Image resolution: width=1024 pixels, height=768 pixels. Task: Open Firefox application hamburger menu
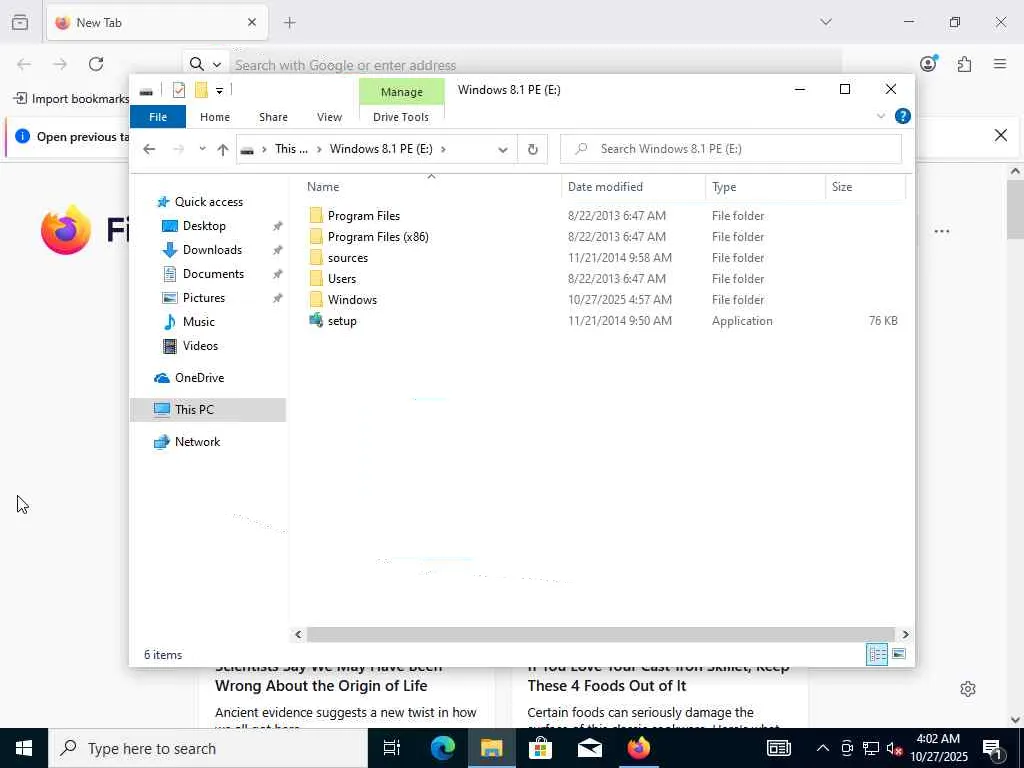point(1000,64)
